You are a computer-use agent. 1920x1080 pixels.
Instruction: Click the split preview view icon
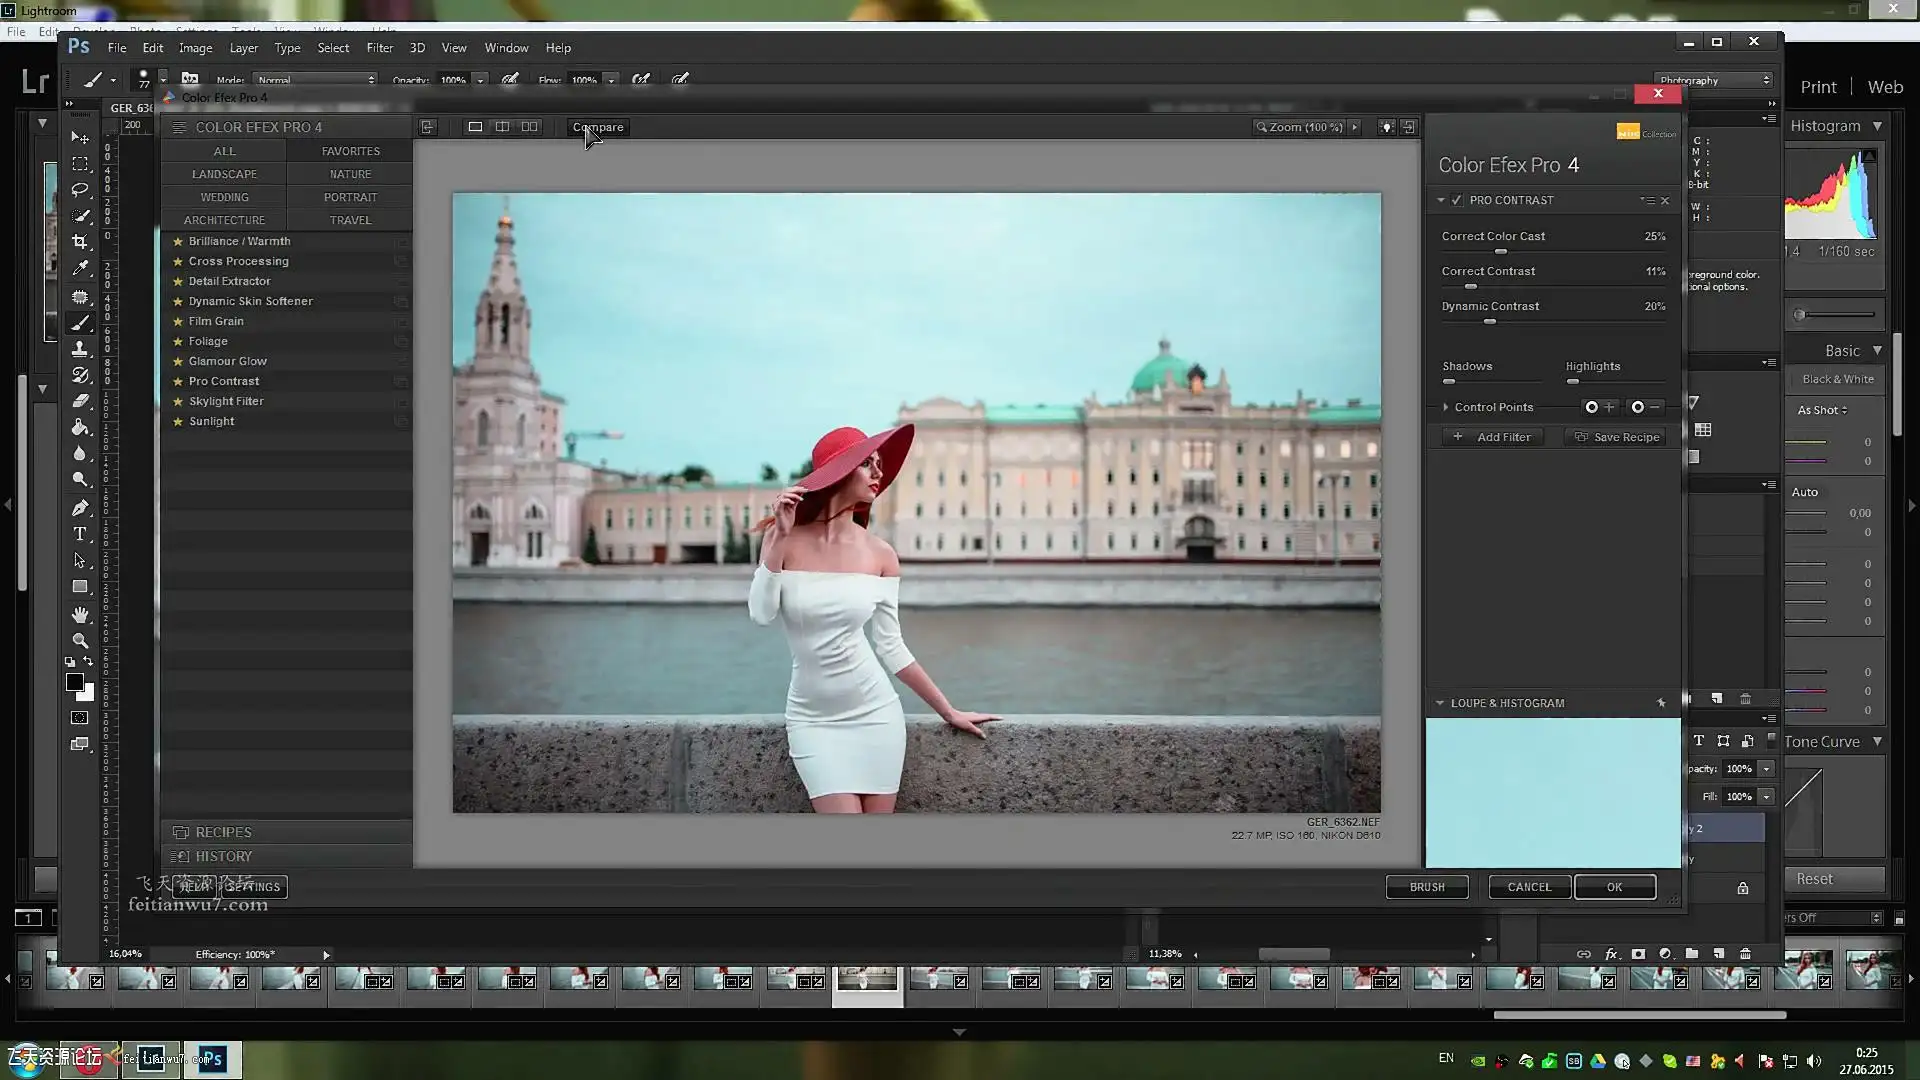tap(502, 127)
